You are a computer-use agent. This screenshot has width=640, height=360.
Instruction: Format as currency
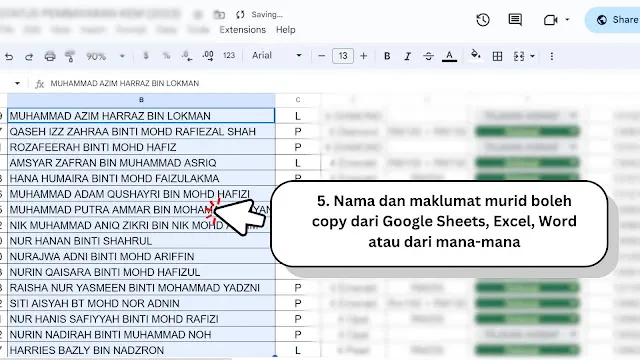coord(146,56)
